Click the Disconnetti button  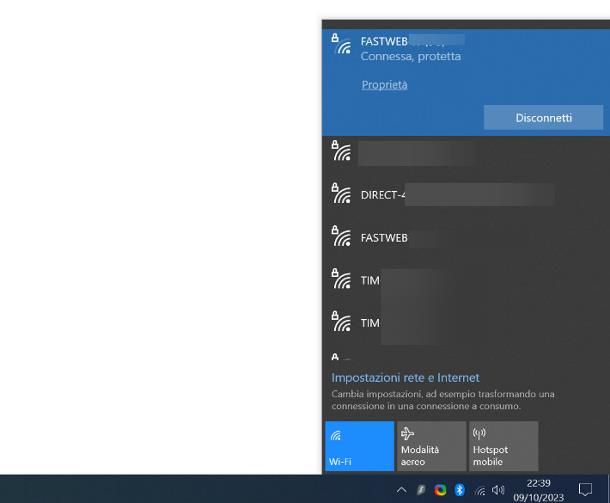543,117
